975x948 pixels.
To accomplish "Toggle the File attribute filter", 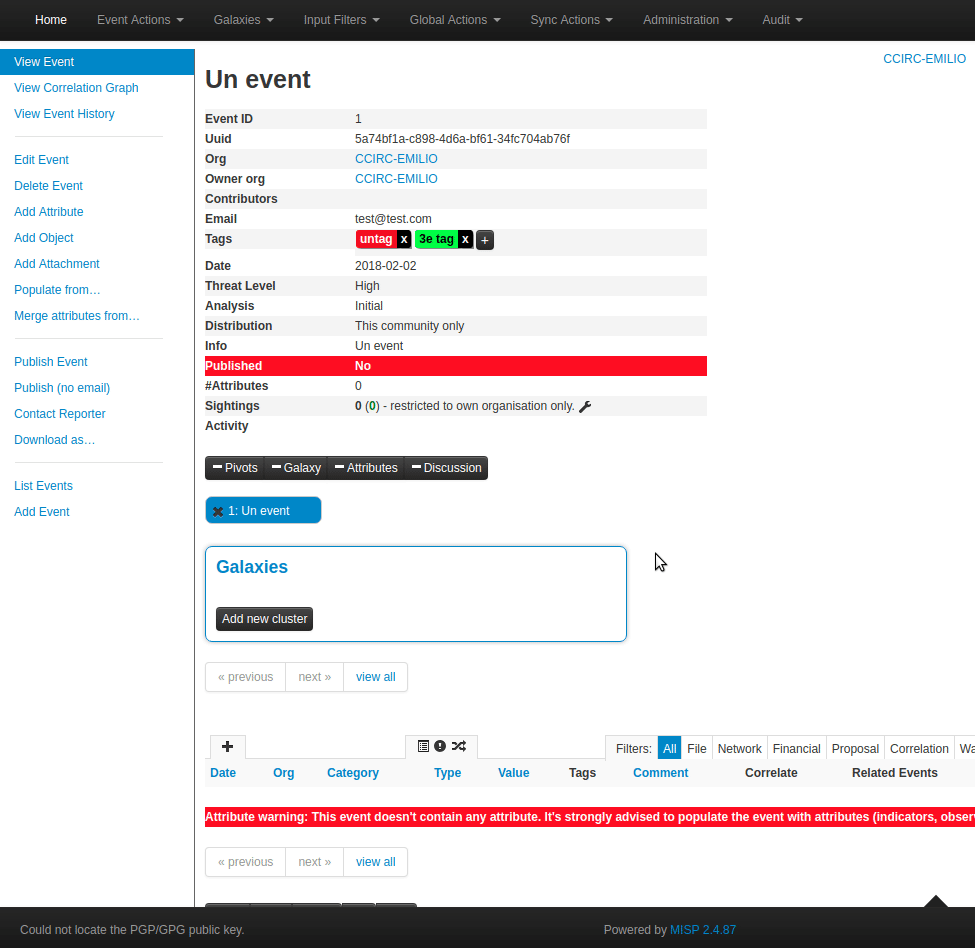I will click(x=697, y=747).
